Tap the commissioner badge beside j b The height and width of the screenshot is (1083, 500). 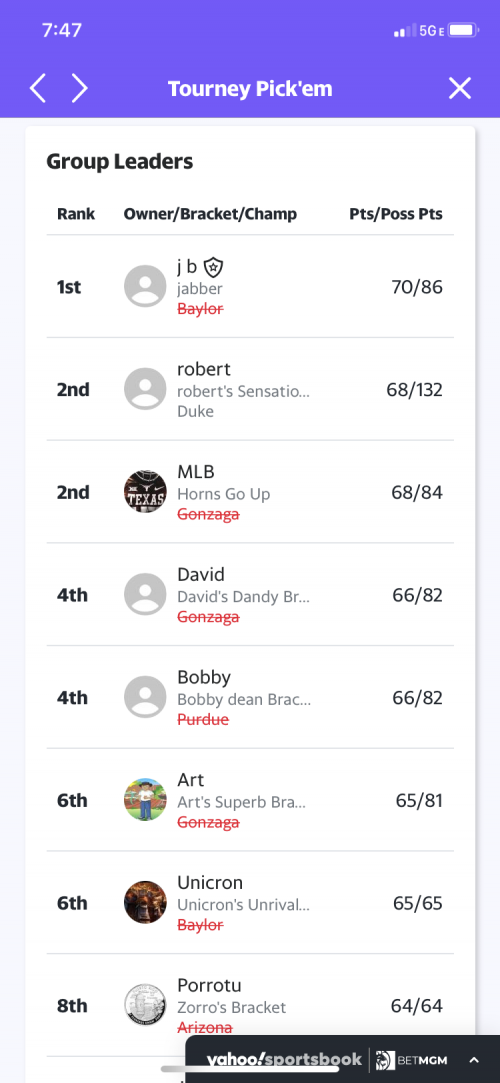[x=214, y=267]
